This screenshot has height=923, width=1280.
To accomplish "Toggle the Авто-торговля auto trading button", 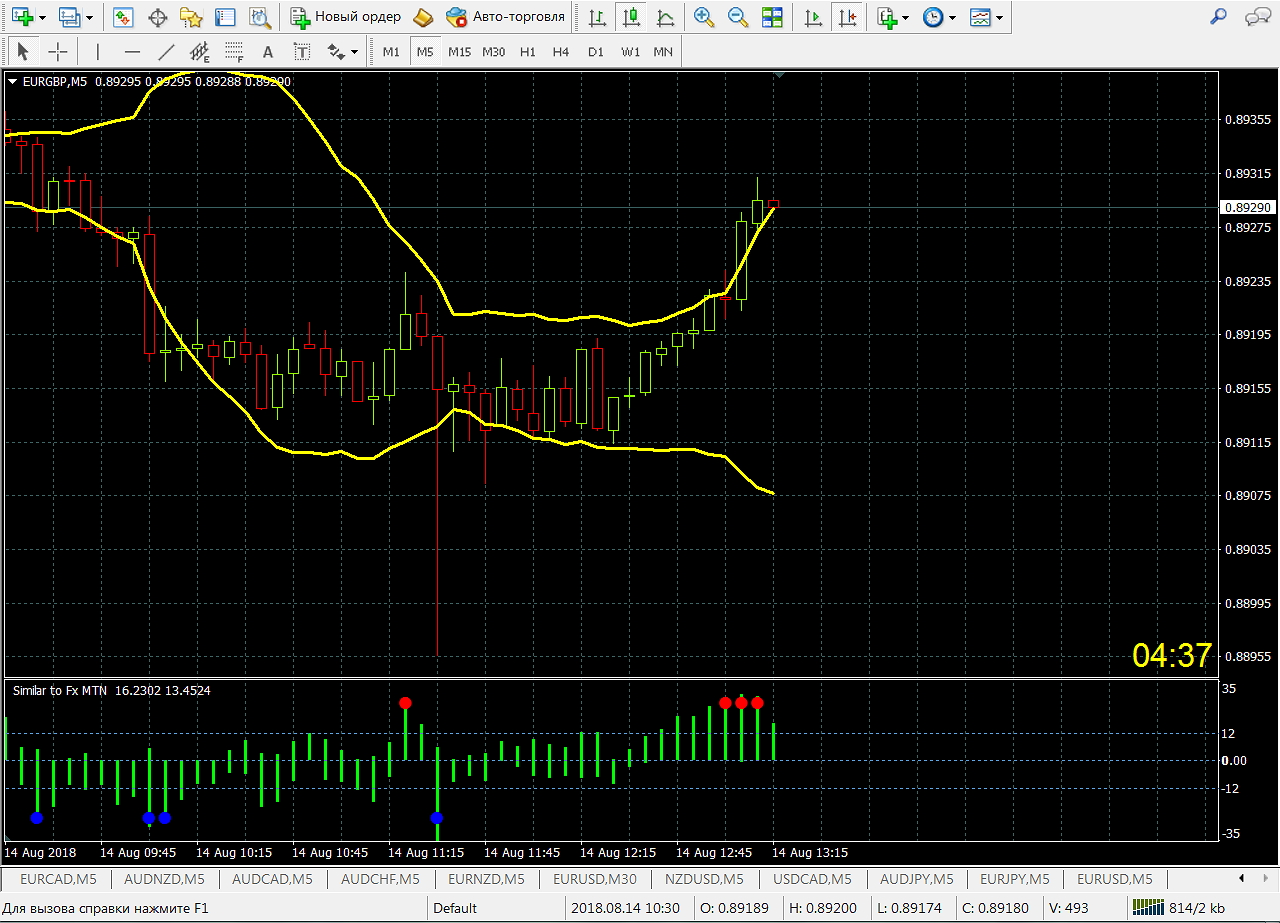I will [506, 17].
